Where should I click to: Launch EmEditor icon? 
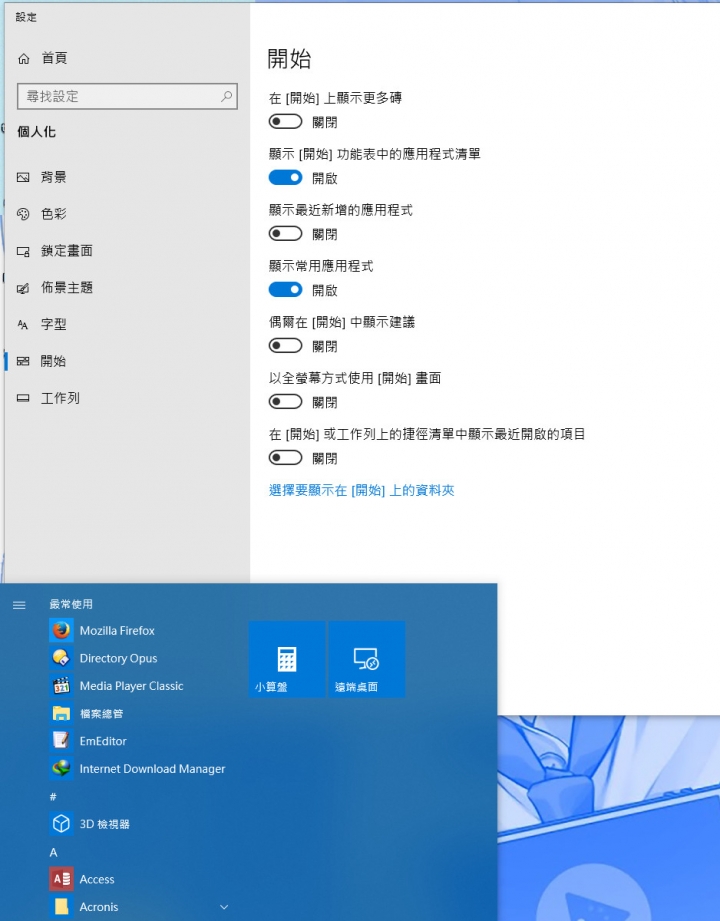coord(61,741)
